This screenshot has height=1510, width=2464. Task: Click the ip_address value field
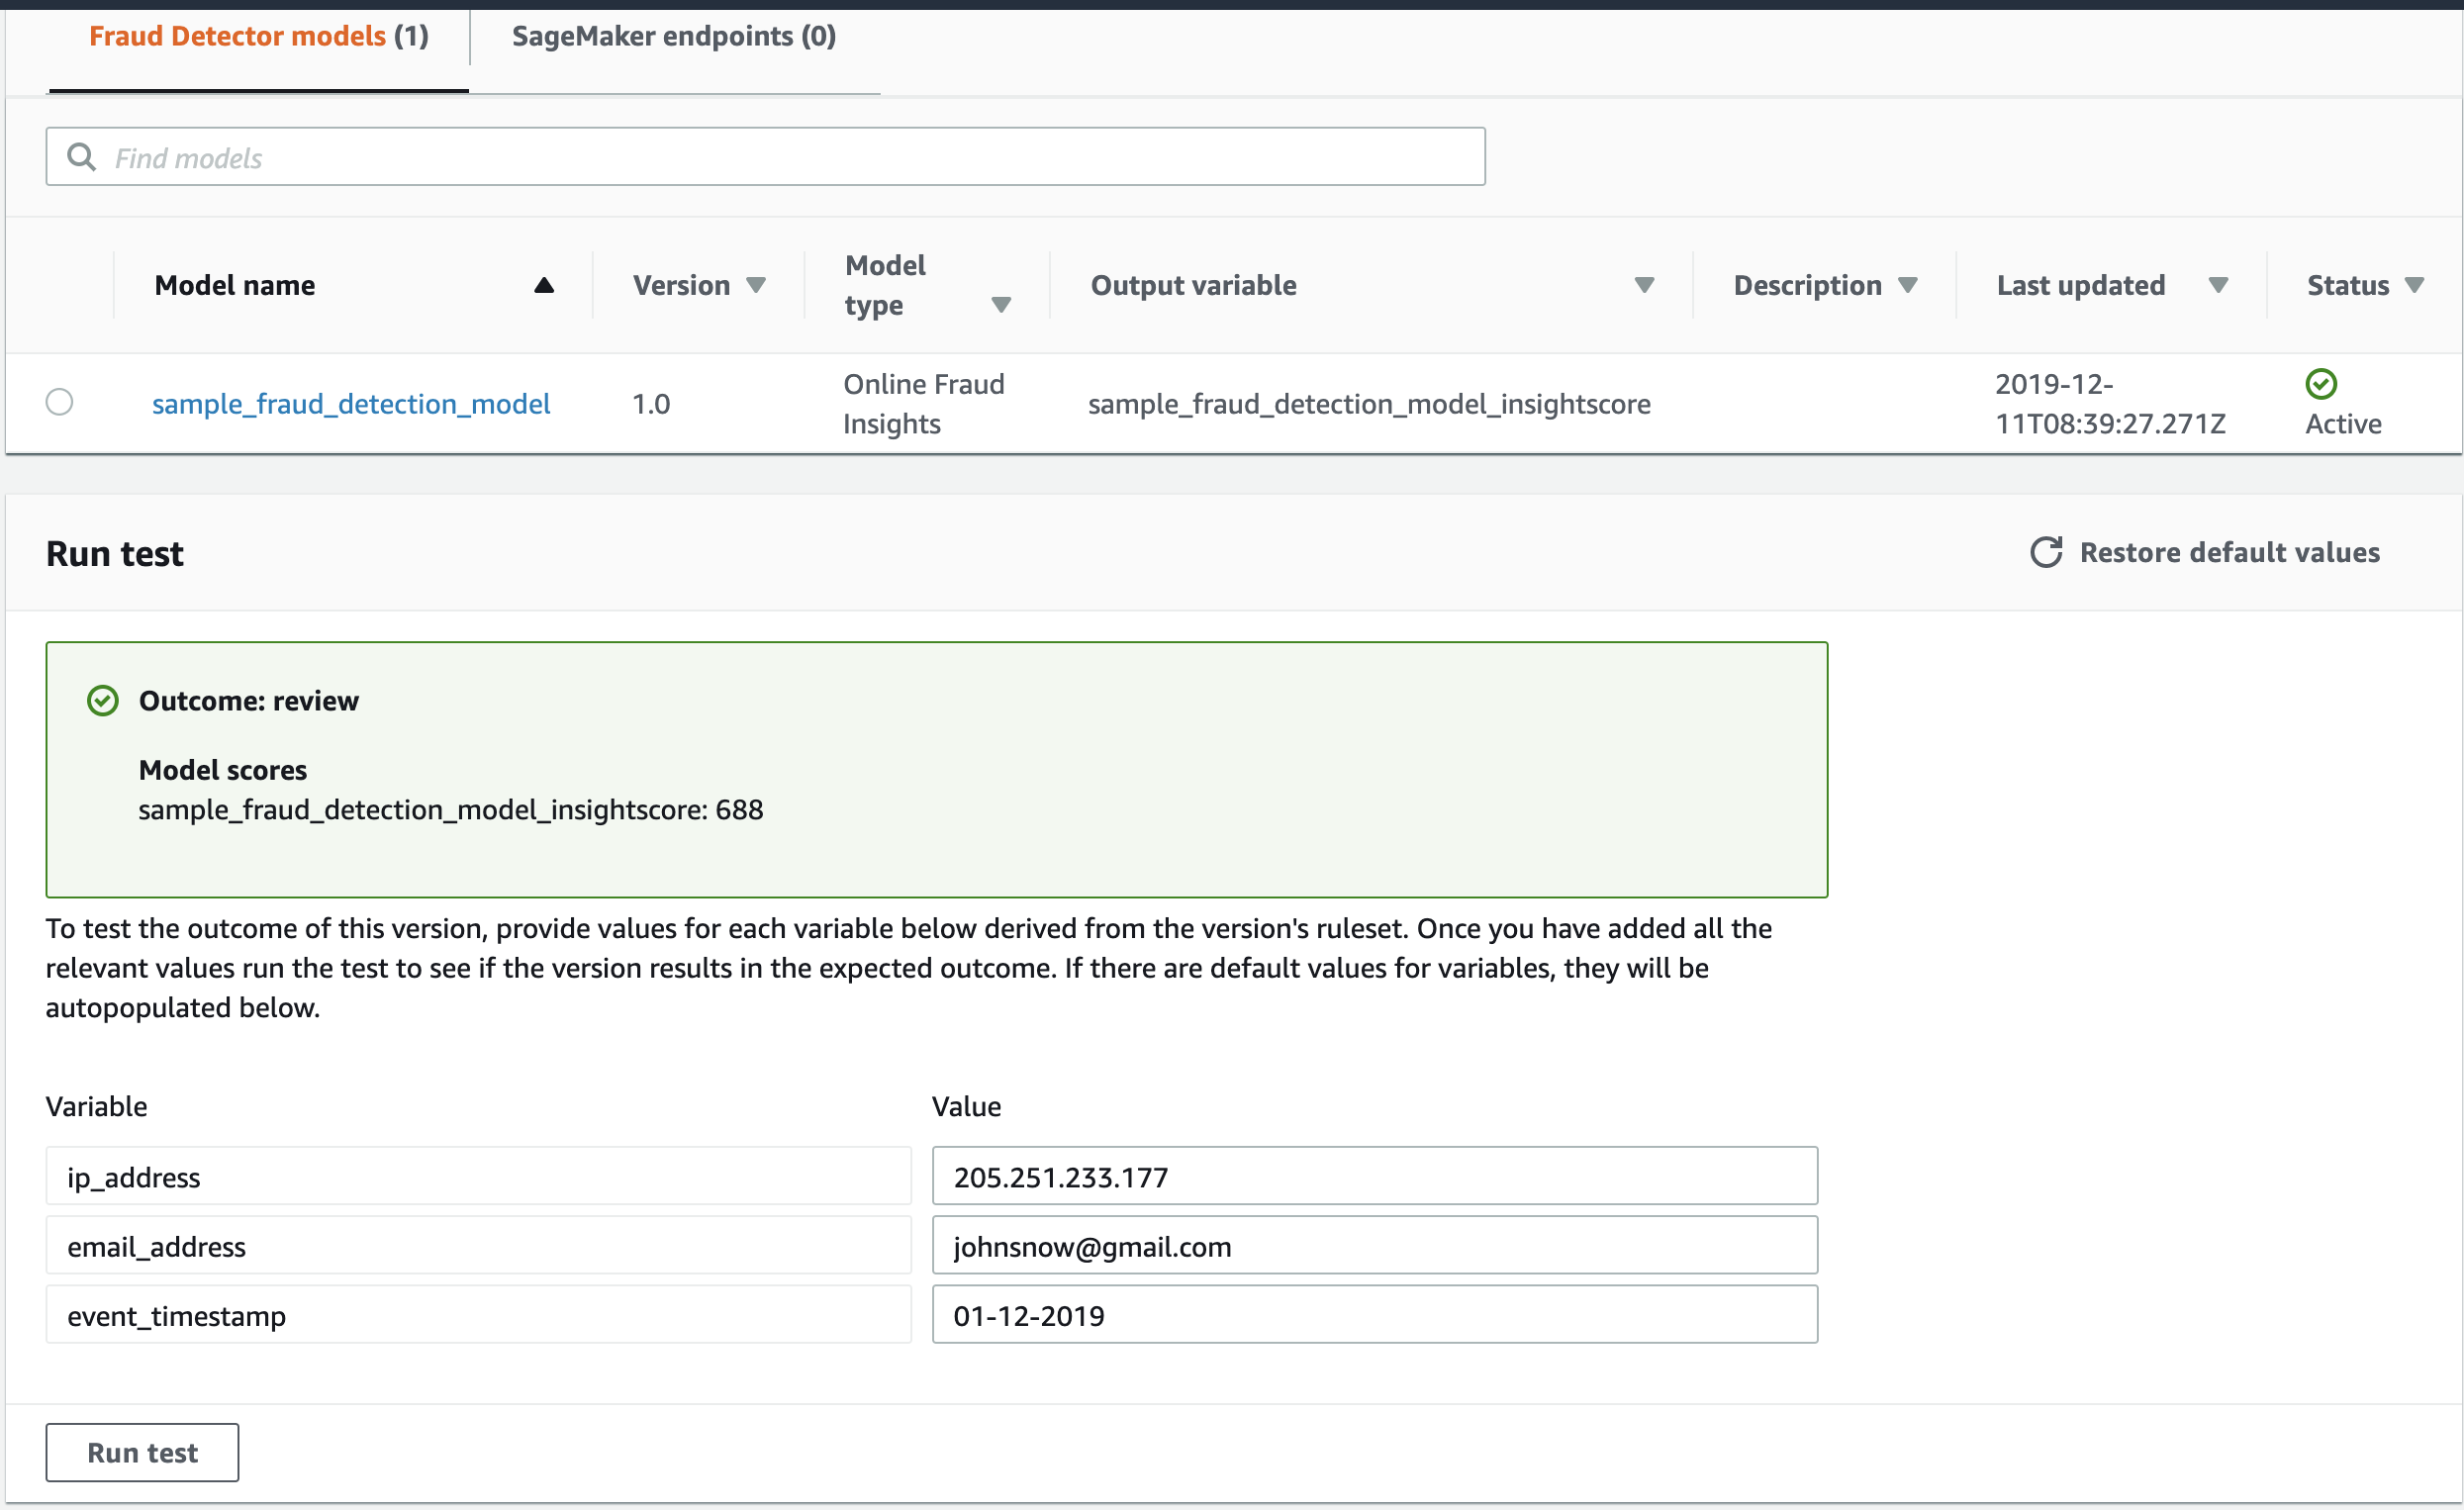1374,1176
